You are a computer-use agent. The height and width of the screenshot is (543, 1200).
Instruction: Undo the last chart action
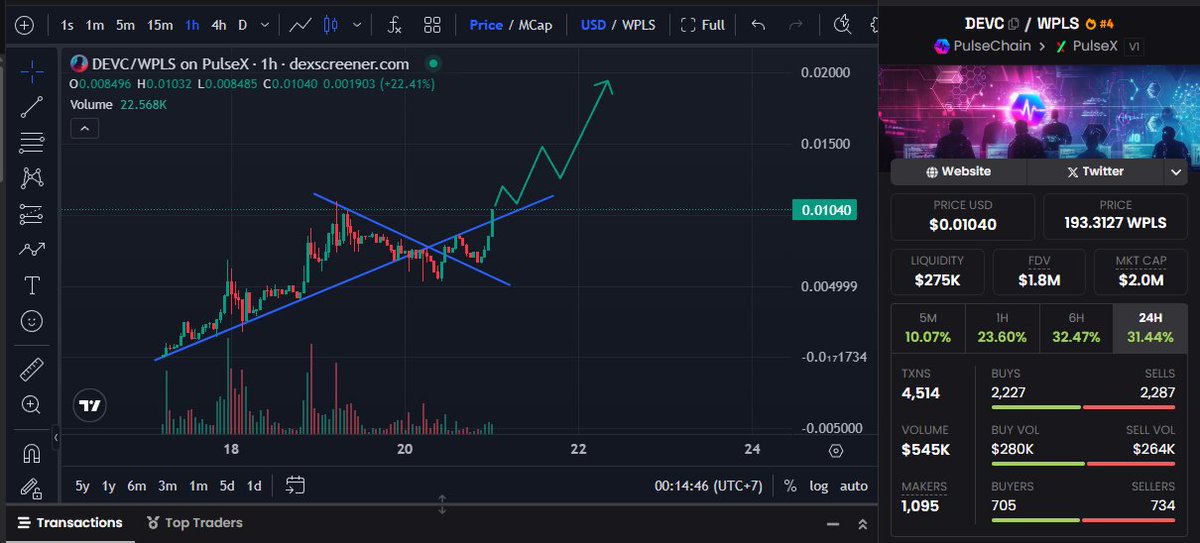758,25
